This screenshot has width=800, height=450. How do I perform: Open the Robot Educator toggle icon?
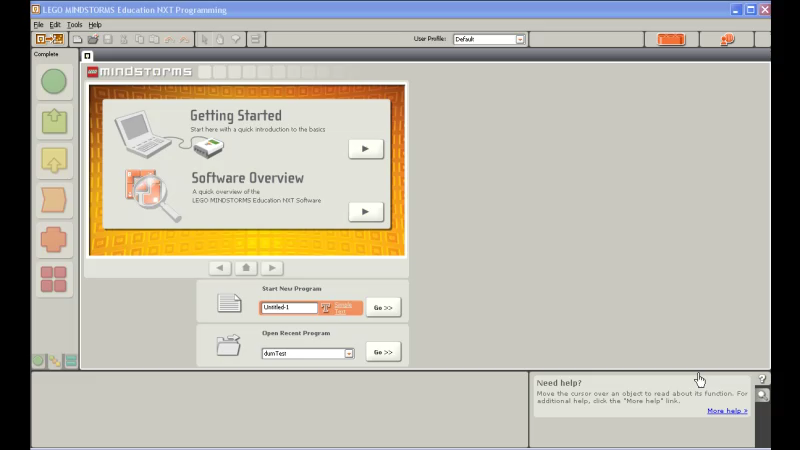pyautogui.click(x=49, y=39)
